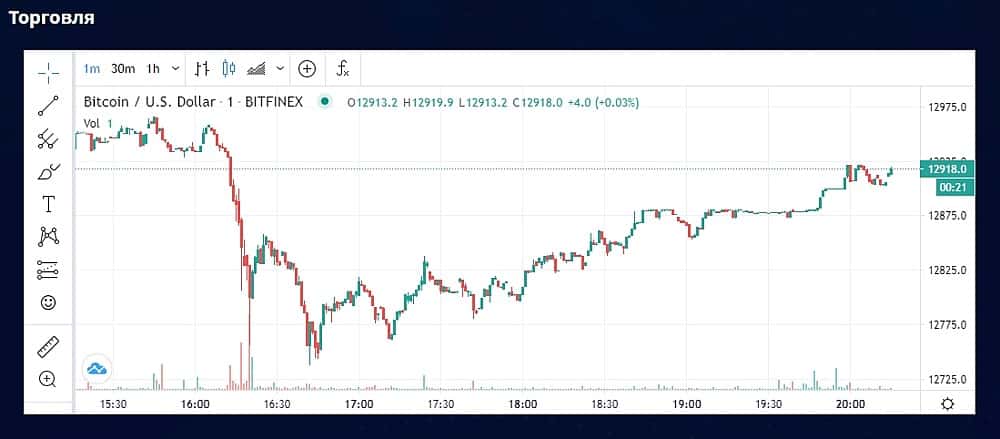The image size is (1000, 439).
Task: Open chart settings gear in corner
Action: tap(948, 403)
